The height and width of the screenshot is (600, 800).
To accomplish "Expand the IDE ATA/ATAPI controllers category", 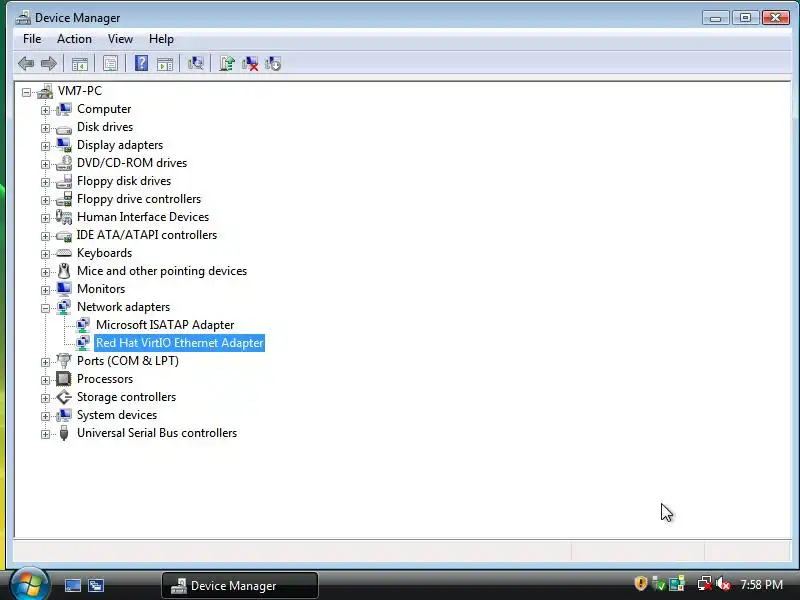I will [45, 236].
